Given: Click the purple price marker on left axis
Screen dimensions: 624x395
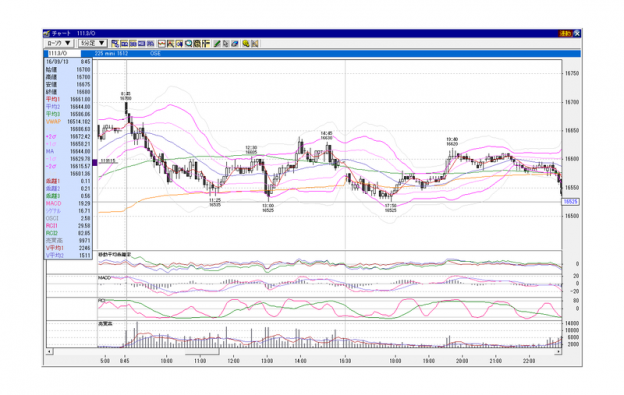Looking at the screenshot, I should pyautogui.click(x=95, y=162).
